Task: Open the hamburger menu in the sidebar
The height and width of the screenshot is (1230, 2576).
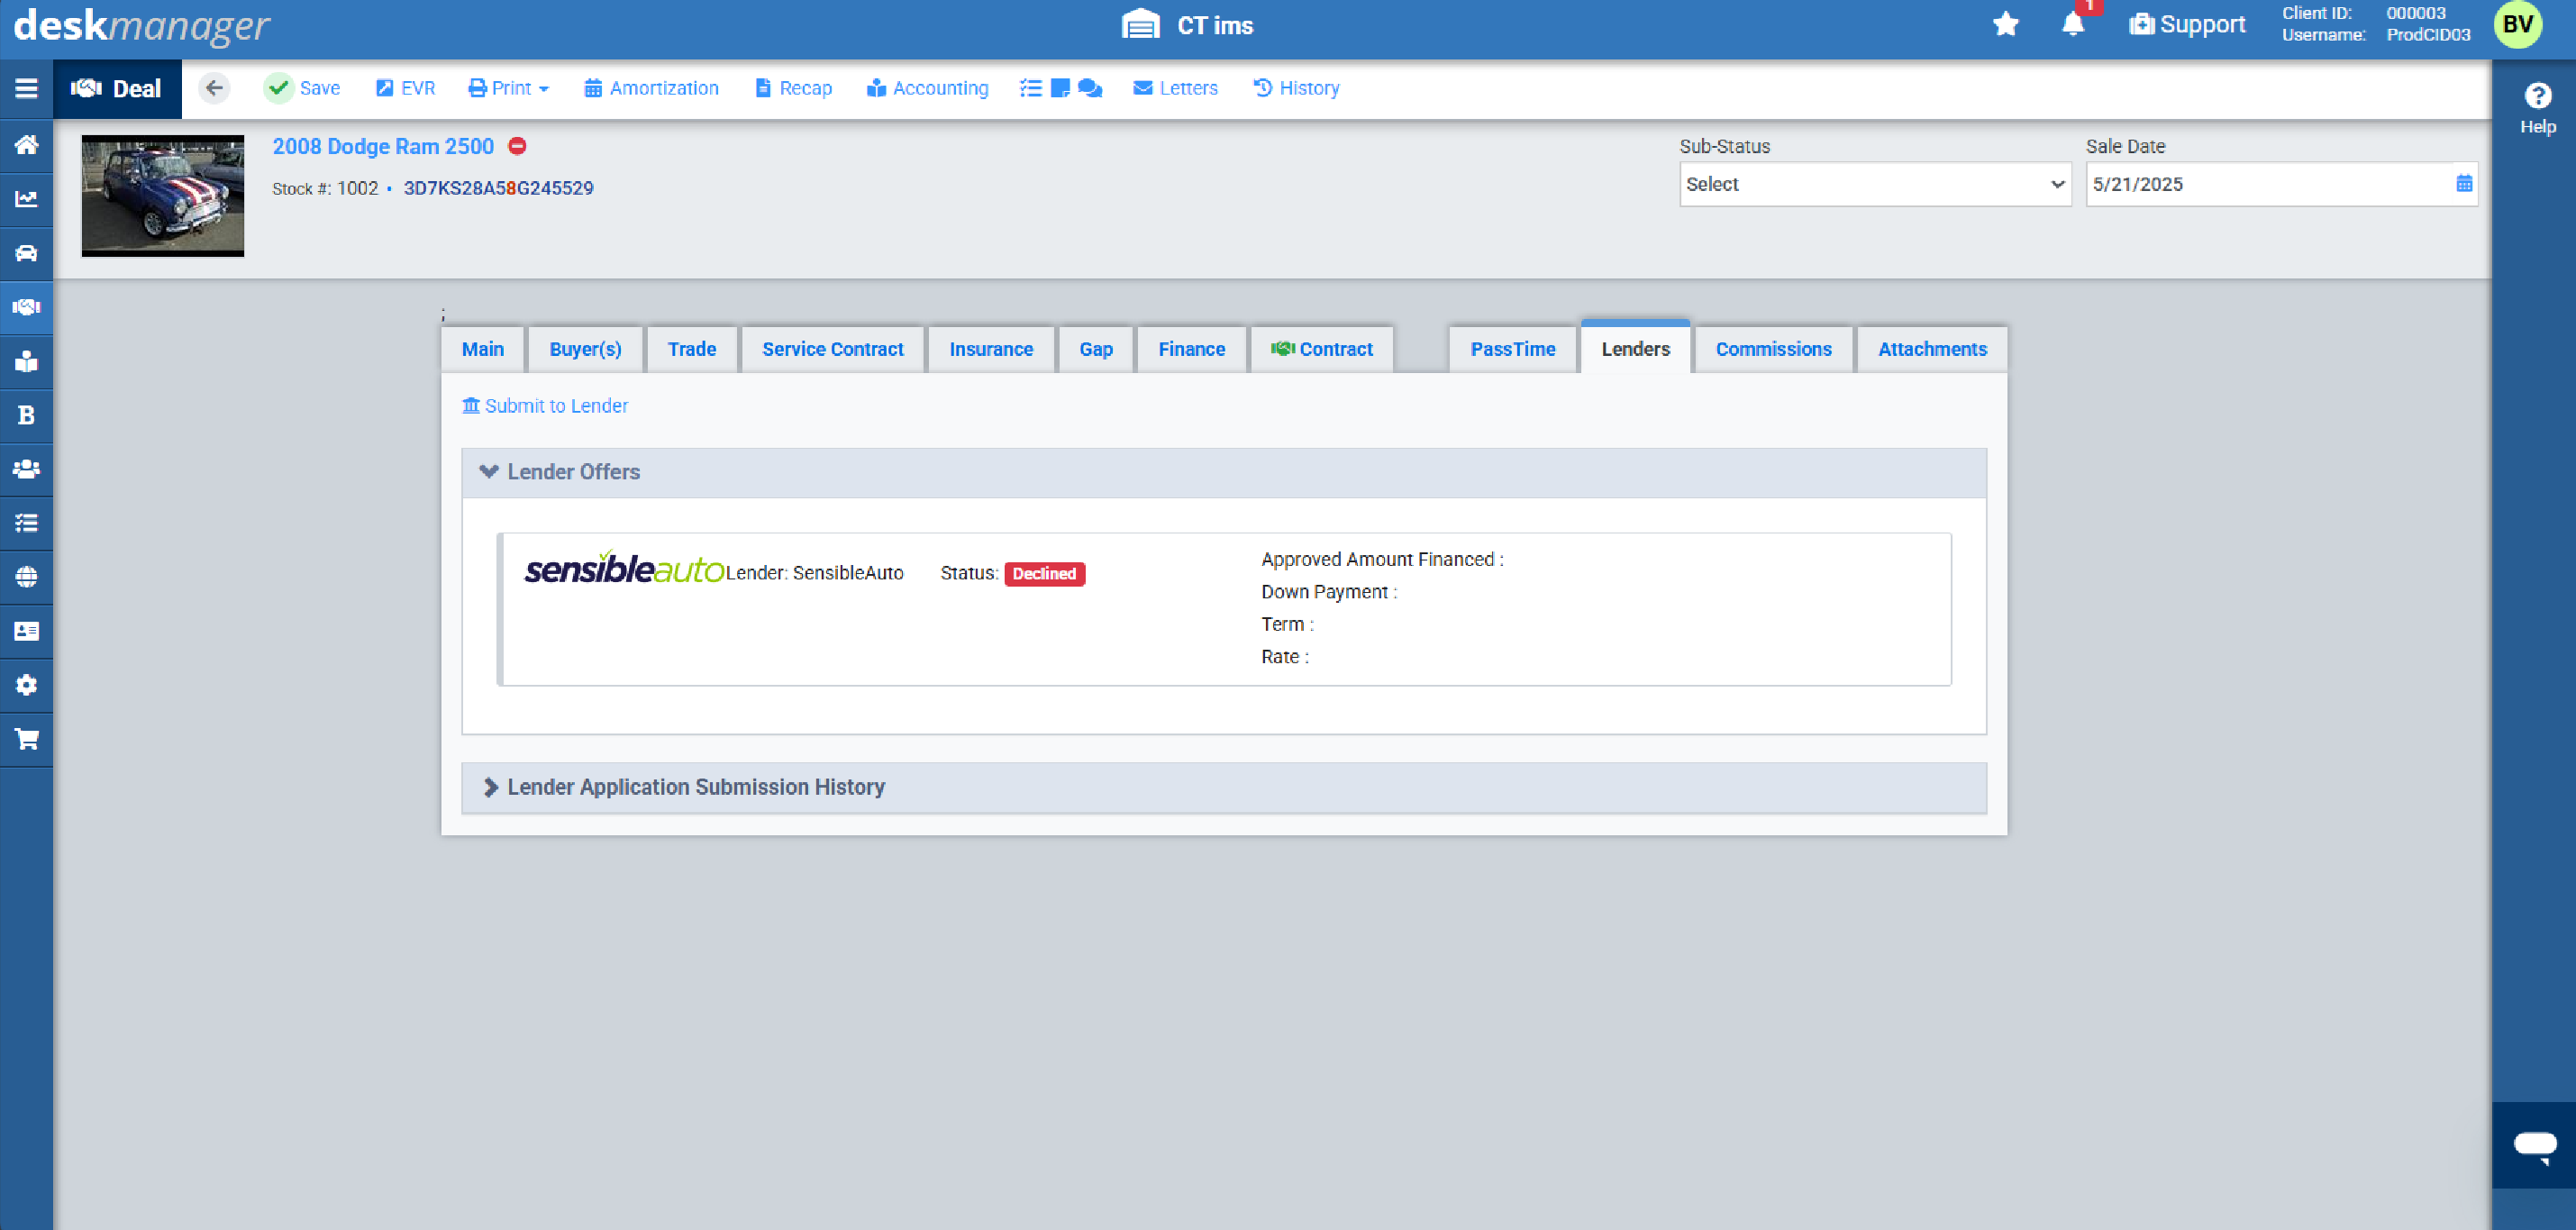Action: [x=26, y=88]
